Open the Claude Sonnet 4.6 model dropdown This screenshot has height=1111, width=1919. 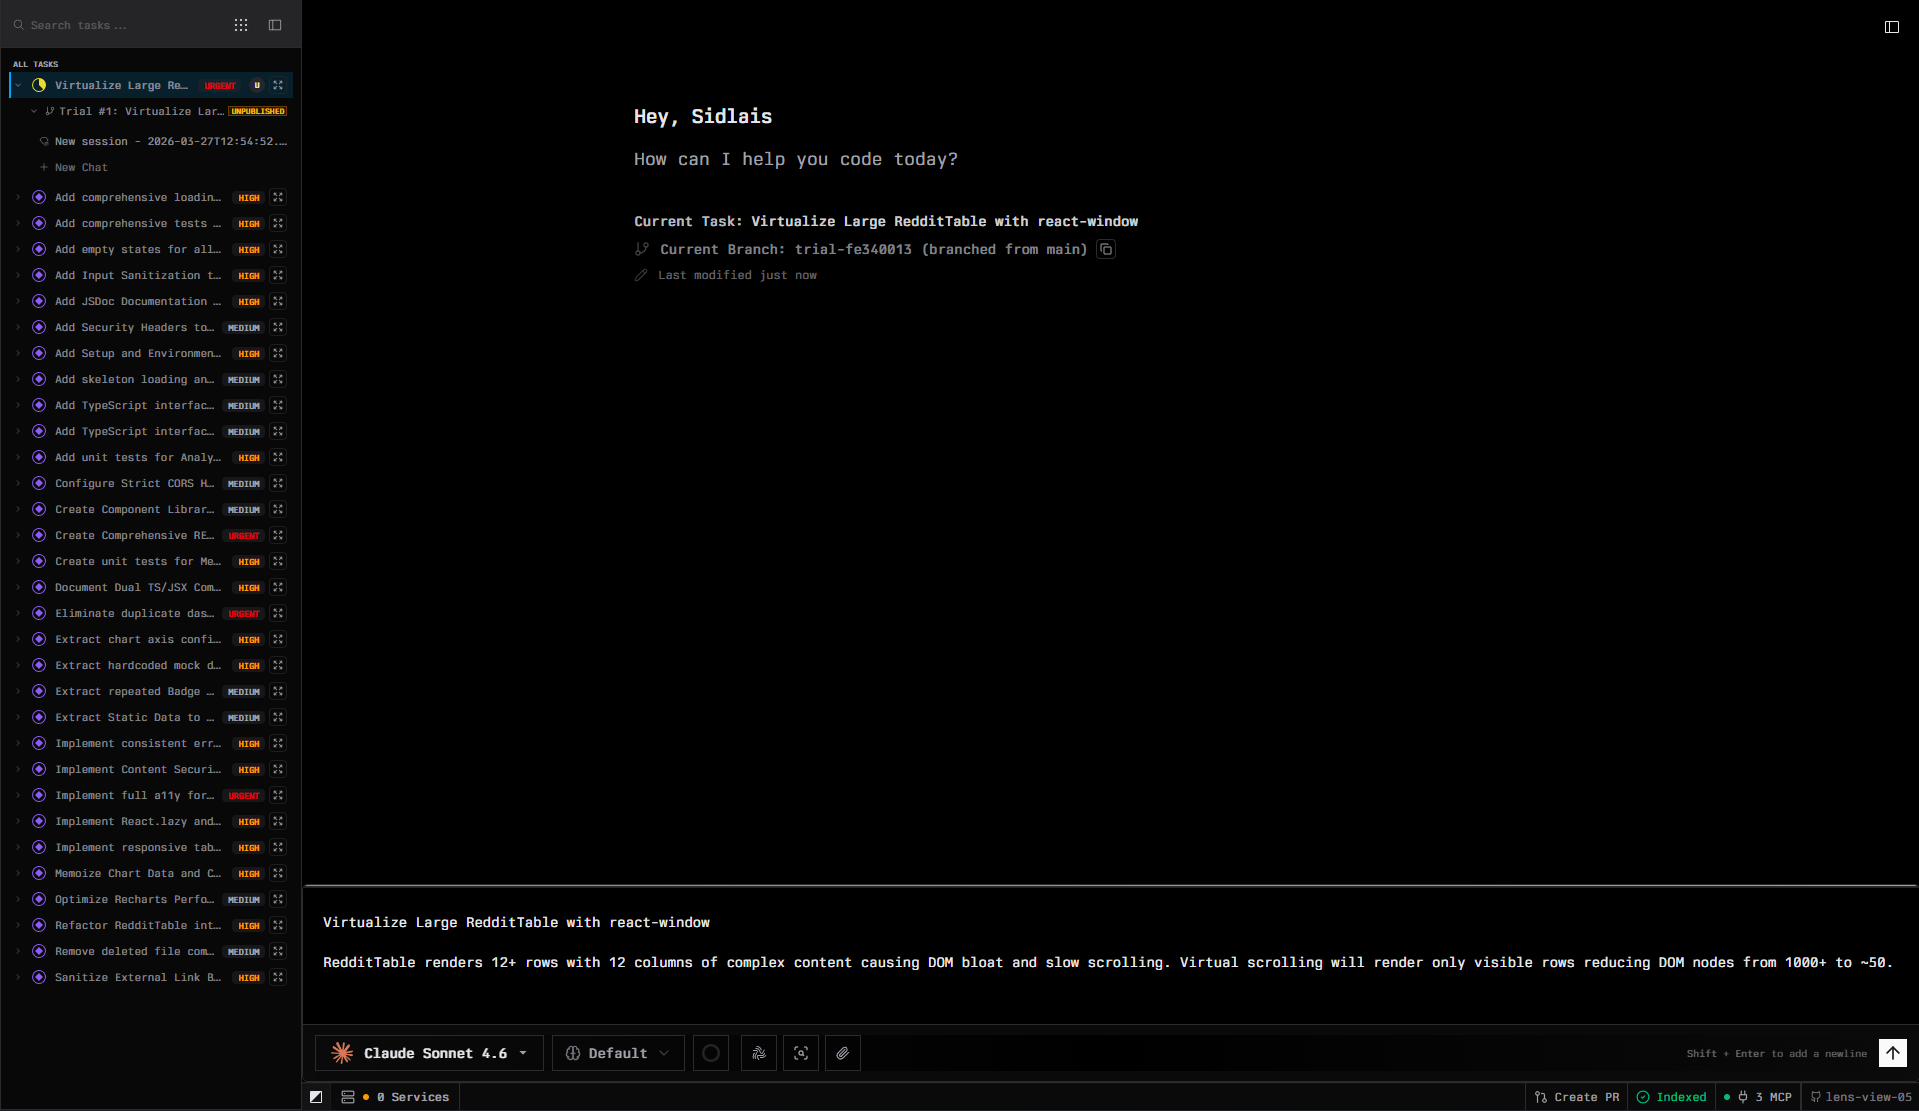click(x=429, y=1053)
